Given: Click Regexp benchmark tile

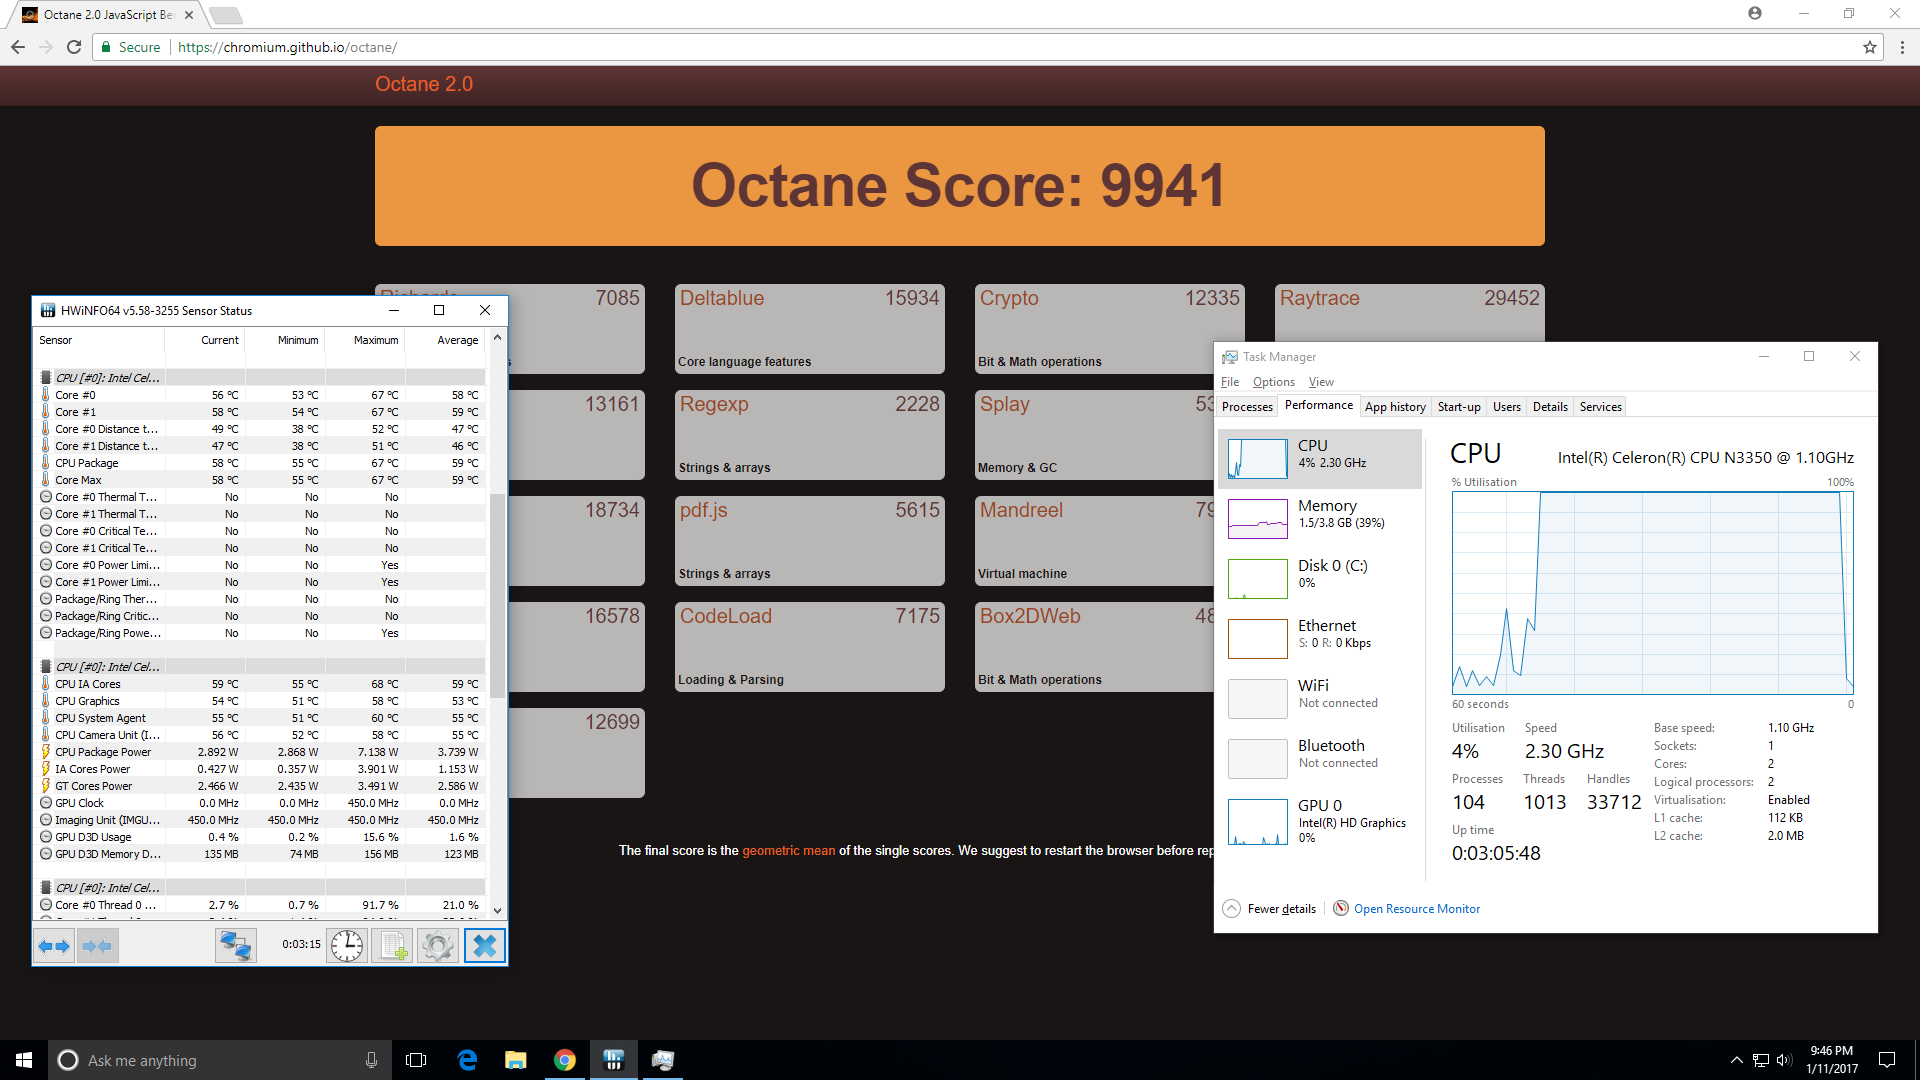Looking at the screenshot, I should (x=810, y=434).
